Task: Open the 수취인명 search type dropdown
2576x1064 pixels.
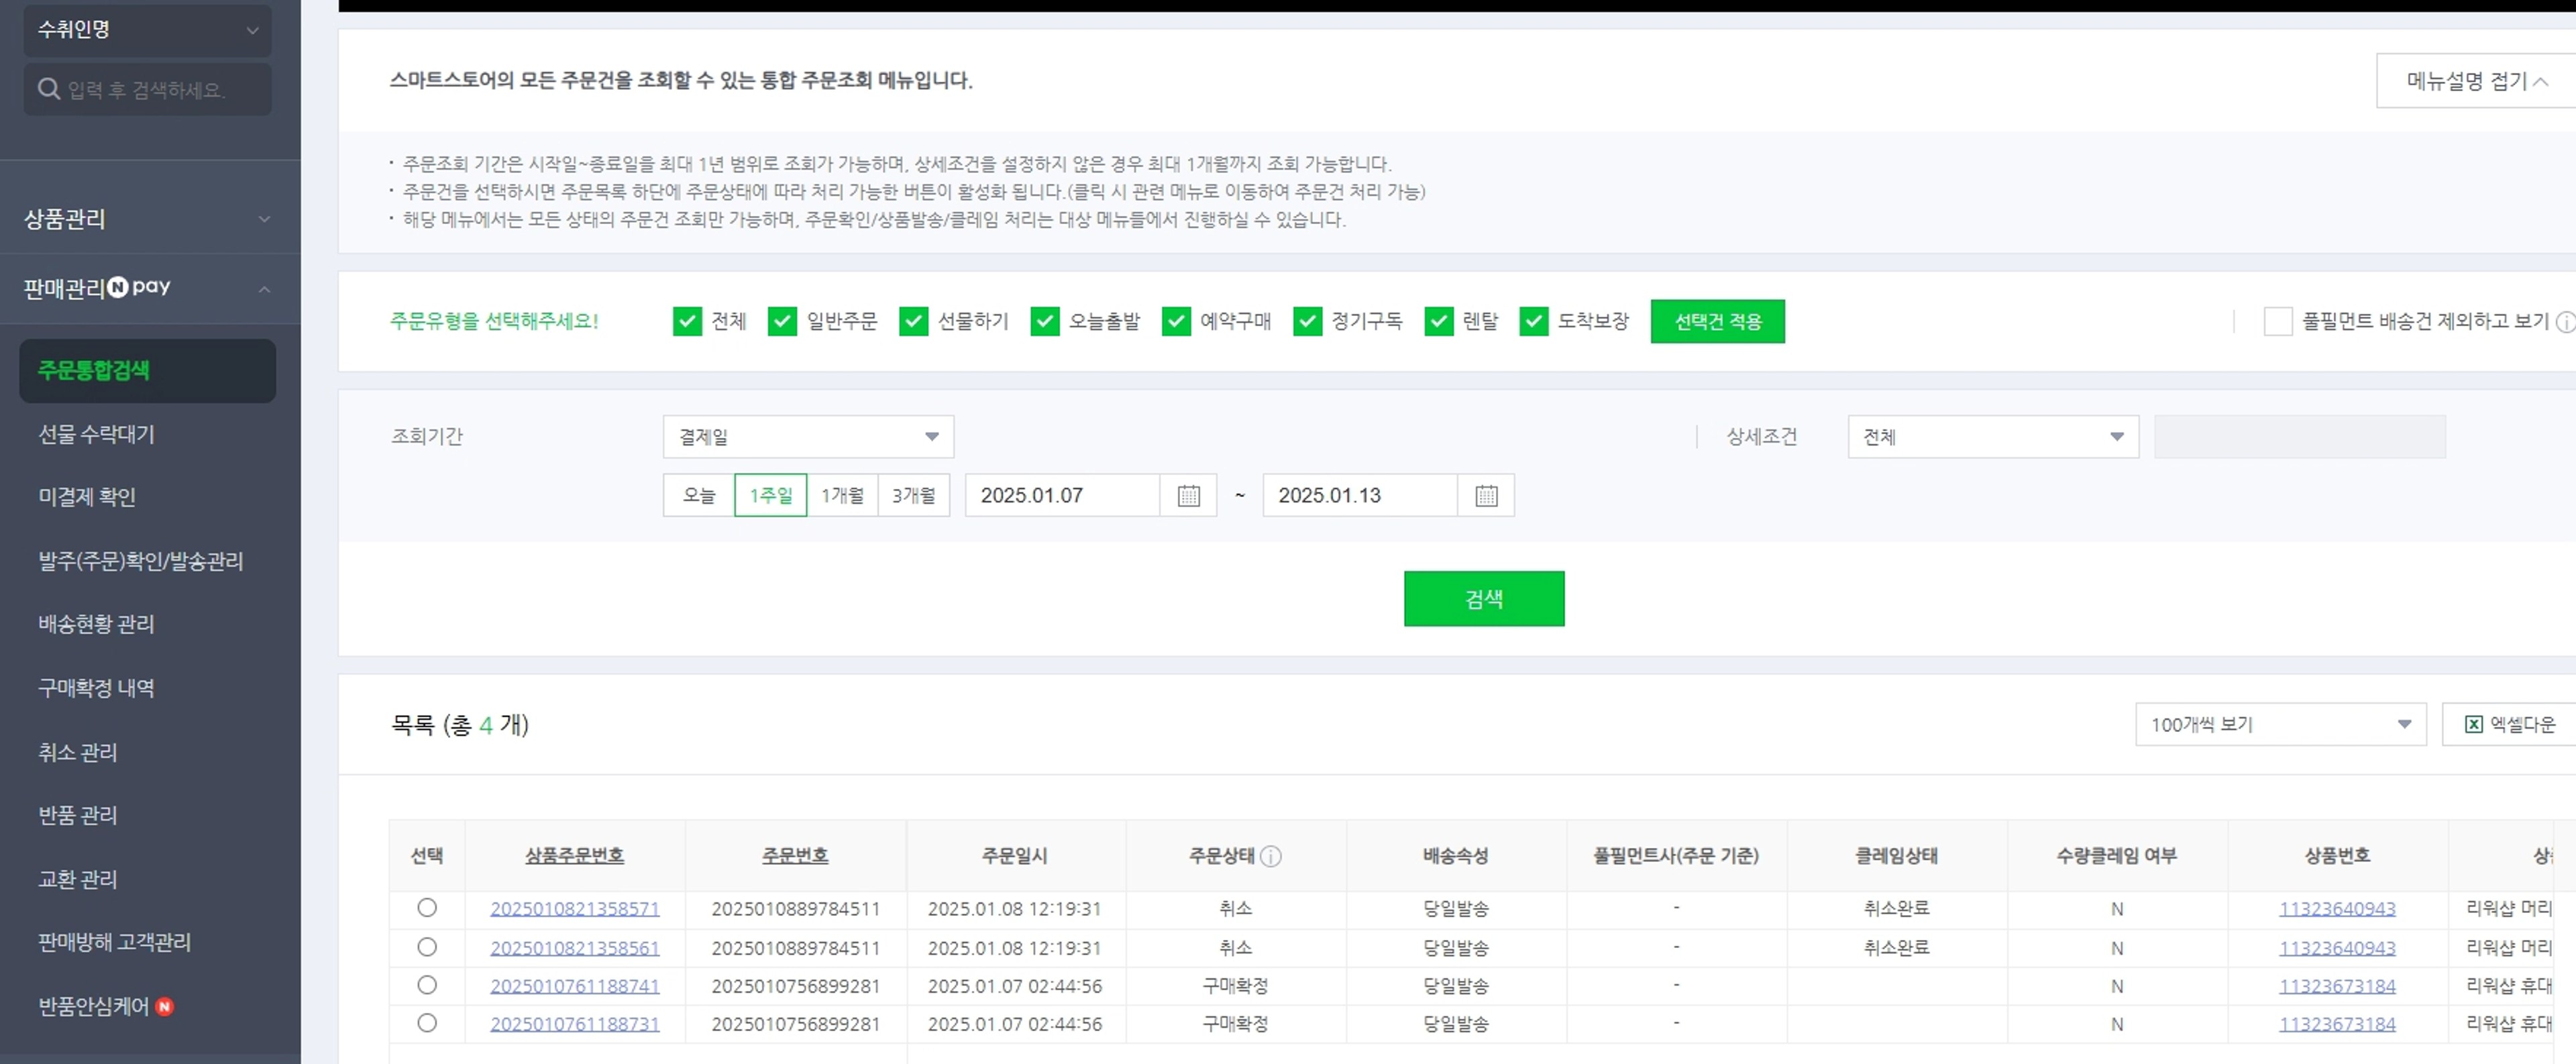Action: point(148,30)
